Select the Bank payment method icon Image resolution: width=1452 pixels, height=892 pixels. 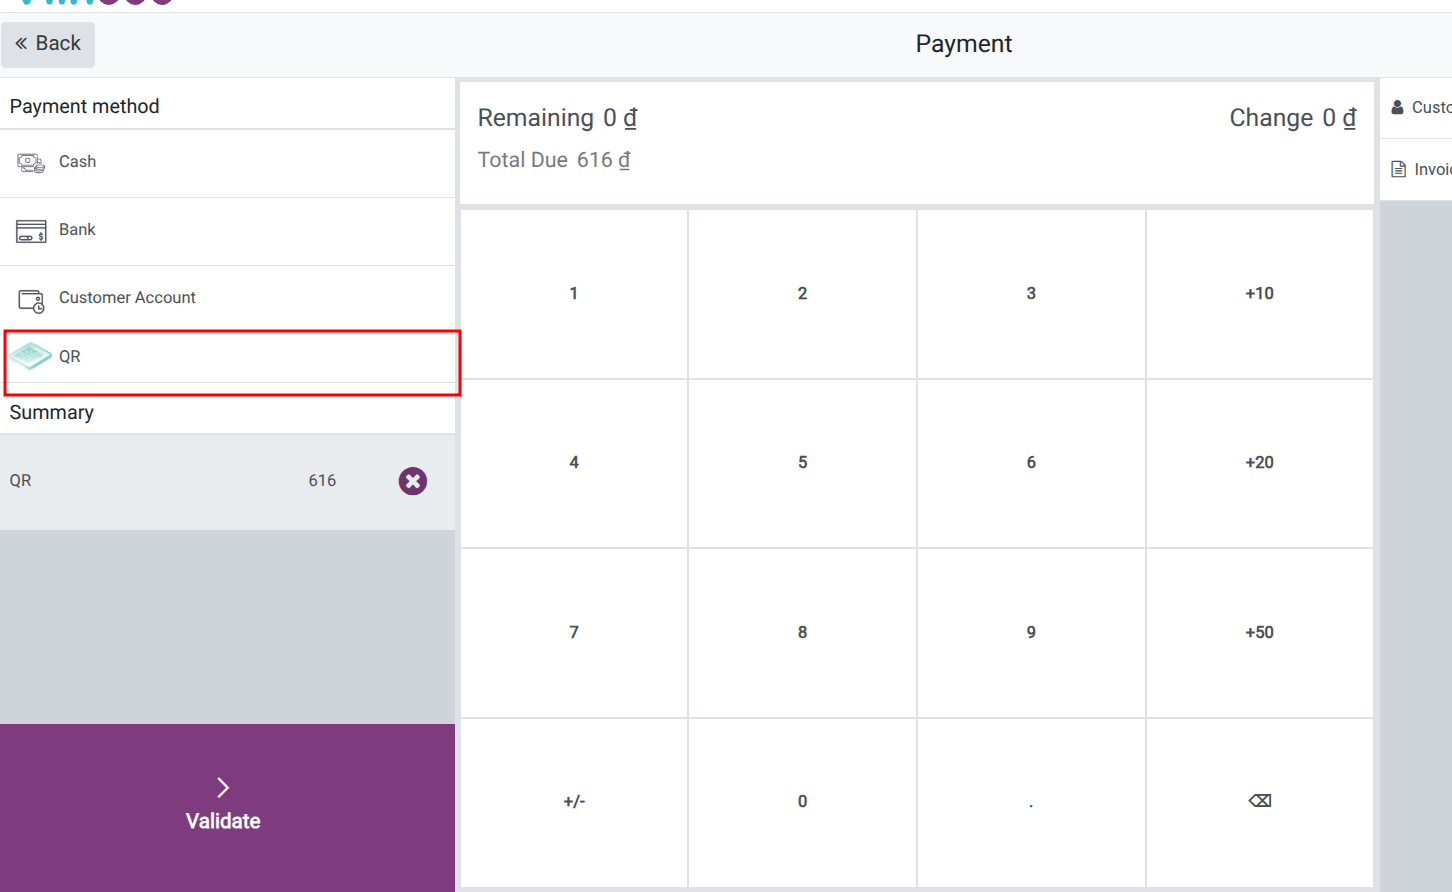pos(31,229)
